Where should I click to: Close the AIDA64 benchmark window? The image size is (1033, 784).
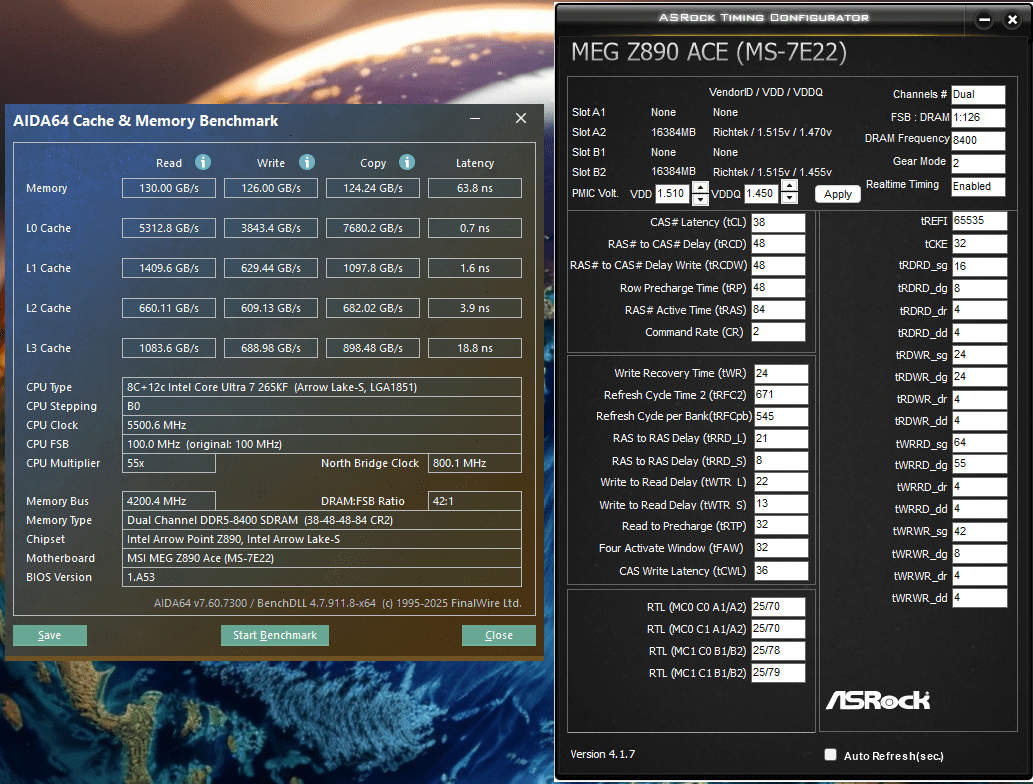tap(521, 118)
